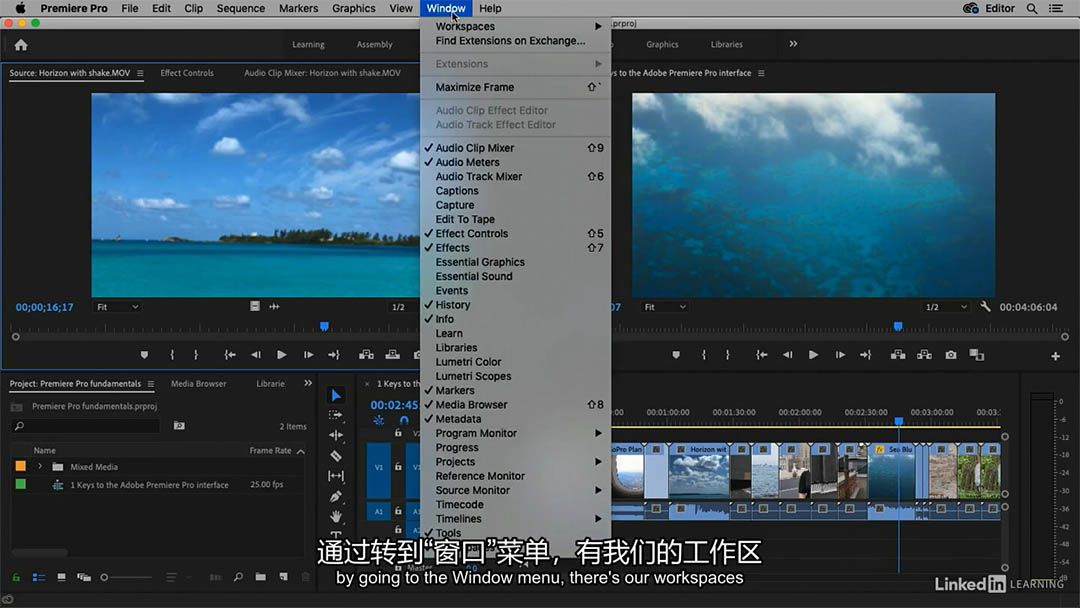
Task: Expand Source Monitor submenu
Action: click(x=515, y=490)
